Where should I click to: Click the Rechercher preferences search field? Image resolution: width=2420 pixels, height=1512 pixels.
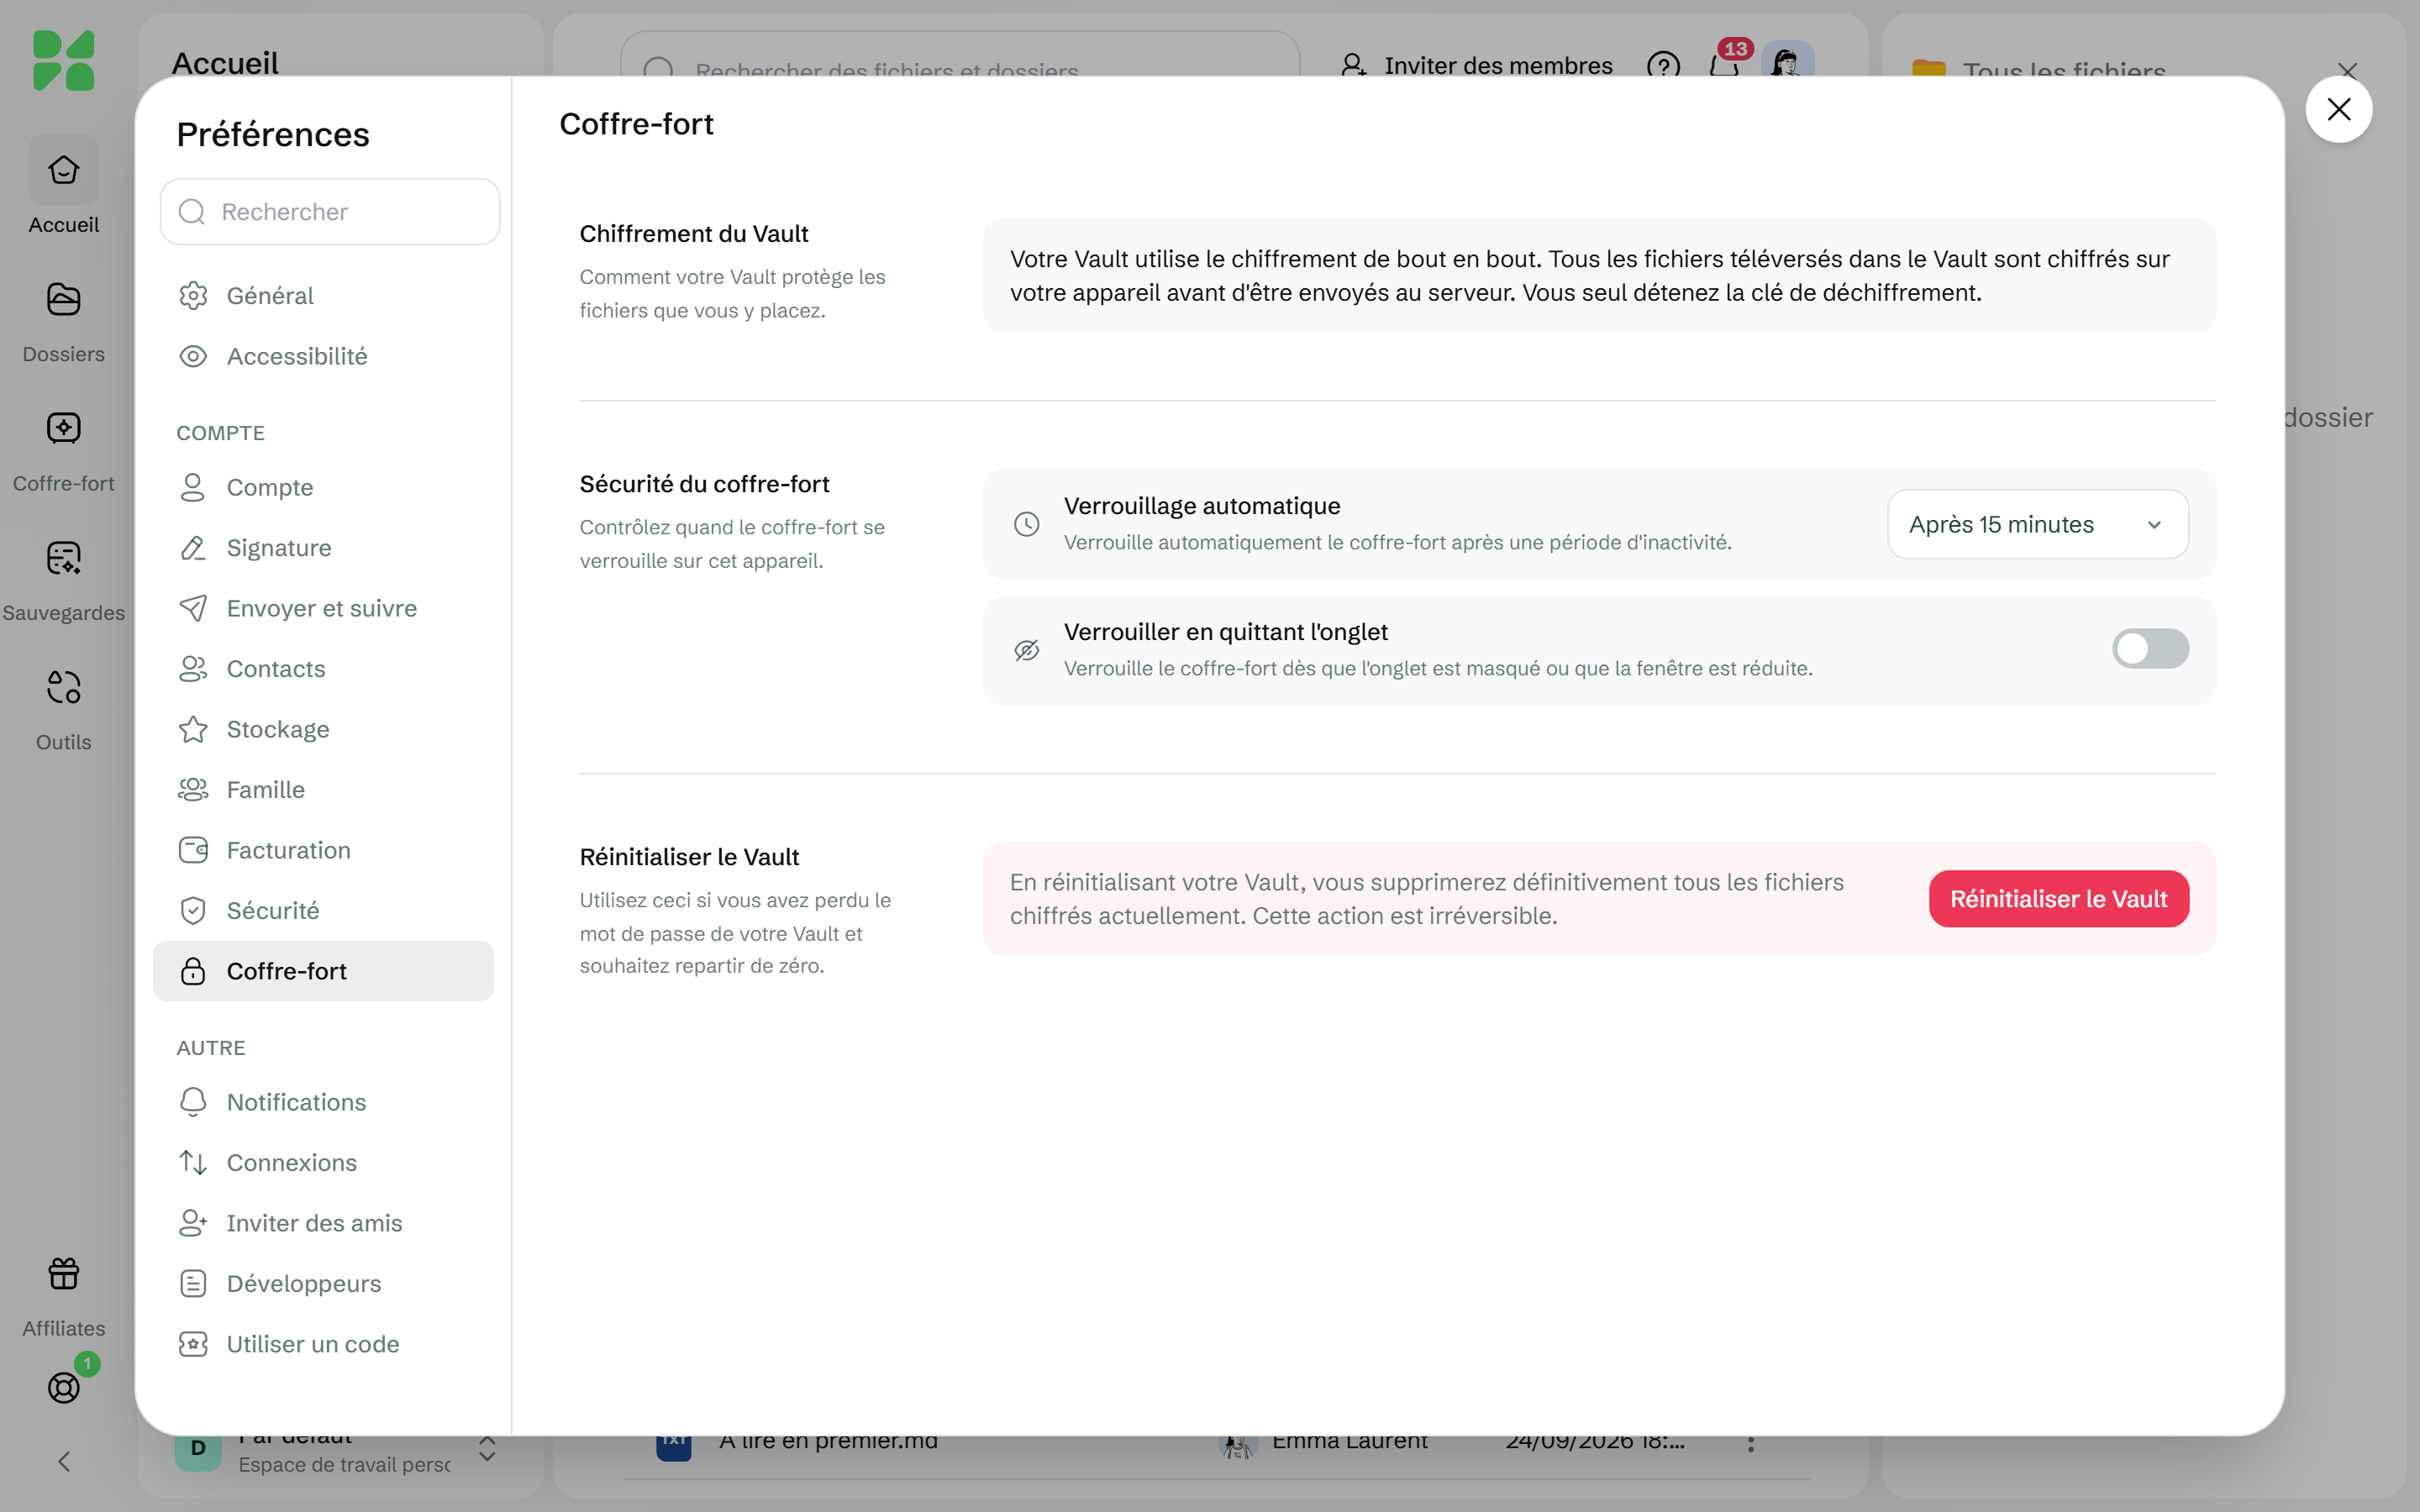(x=330, y=212)
